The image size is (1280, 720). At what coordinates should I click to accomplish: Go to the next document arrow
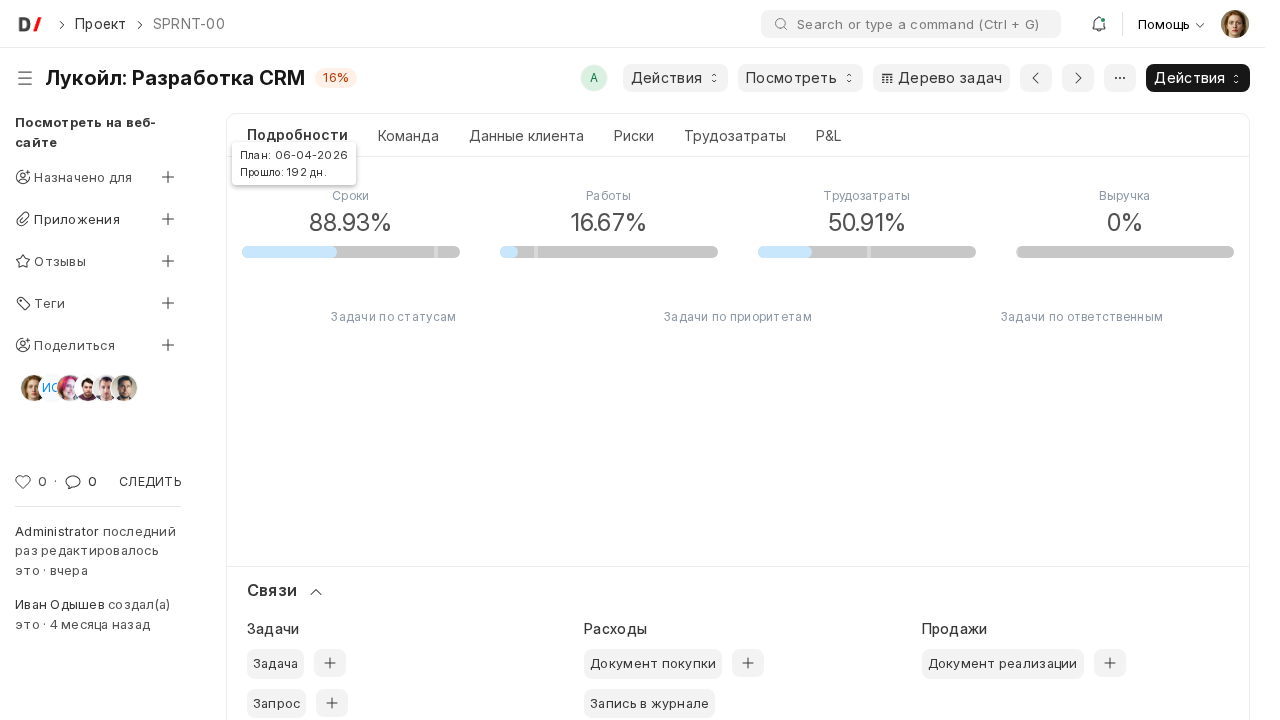(1078, 78)
